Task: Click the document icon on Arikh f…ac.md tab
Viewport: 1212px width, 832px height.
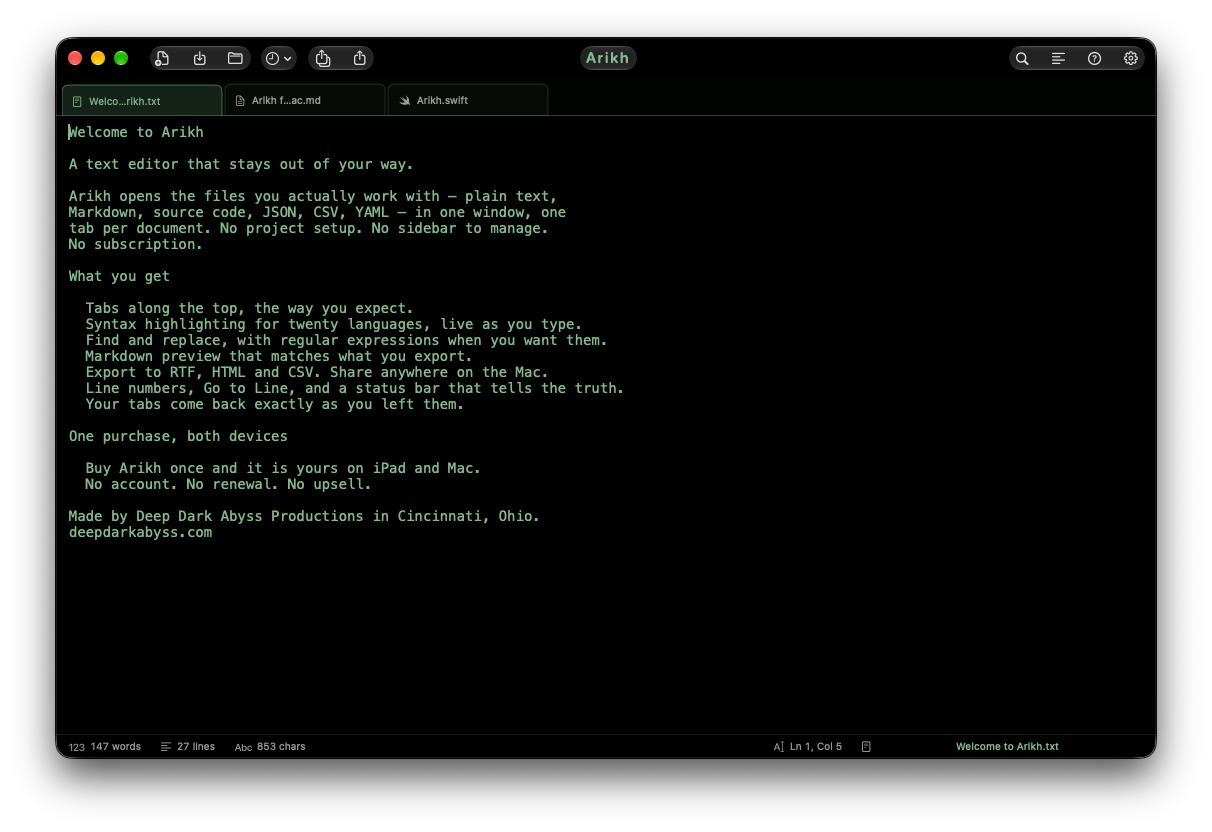Action: 240,101
